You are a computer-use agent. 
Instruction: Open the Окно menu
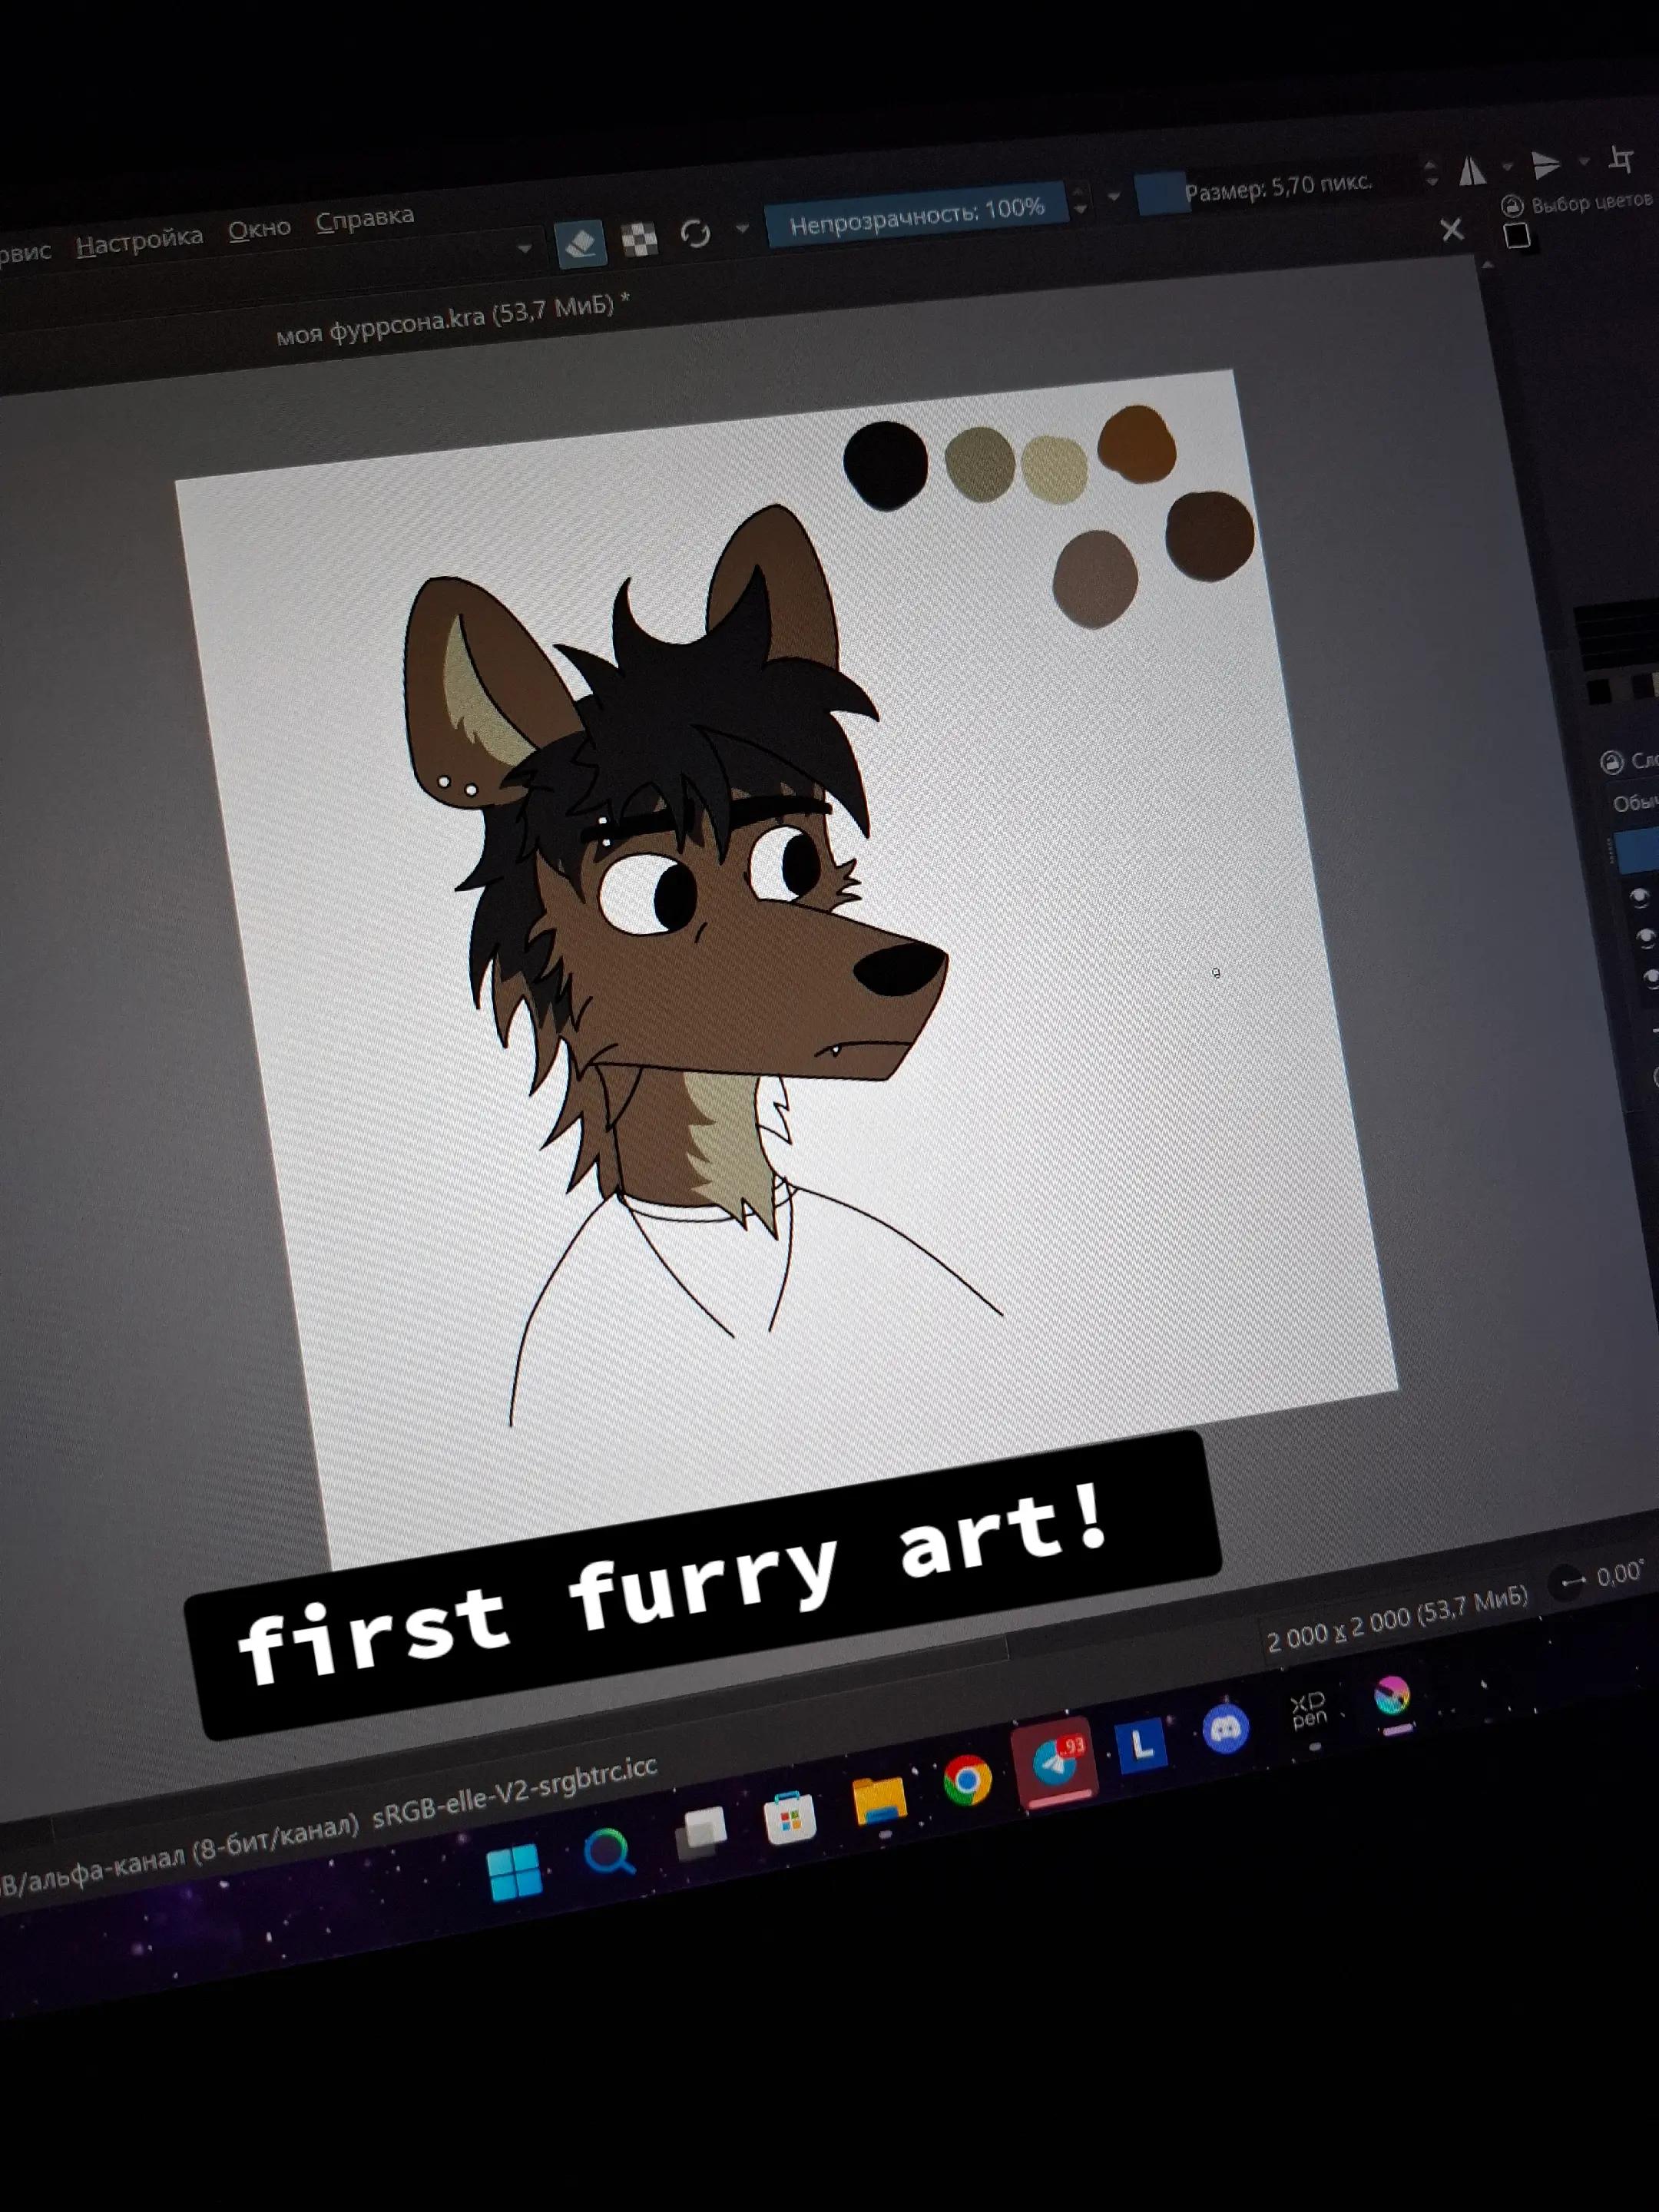tap(259, 229)
